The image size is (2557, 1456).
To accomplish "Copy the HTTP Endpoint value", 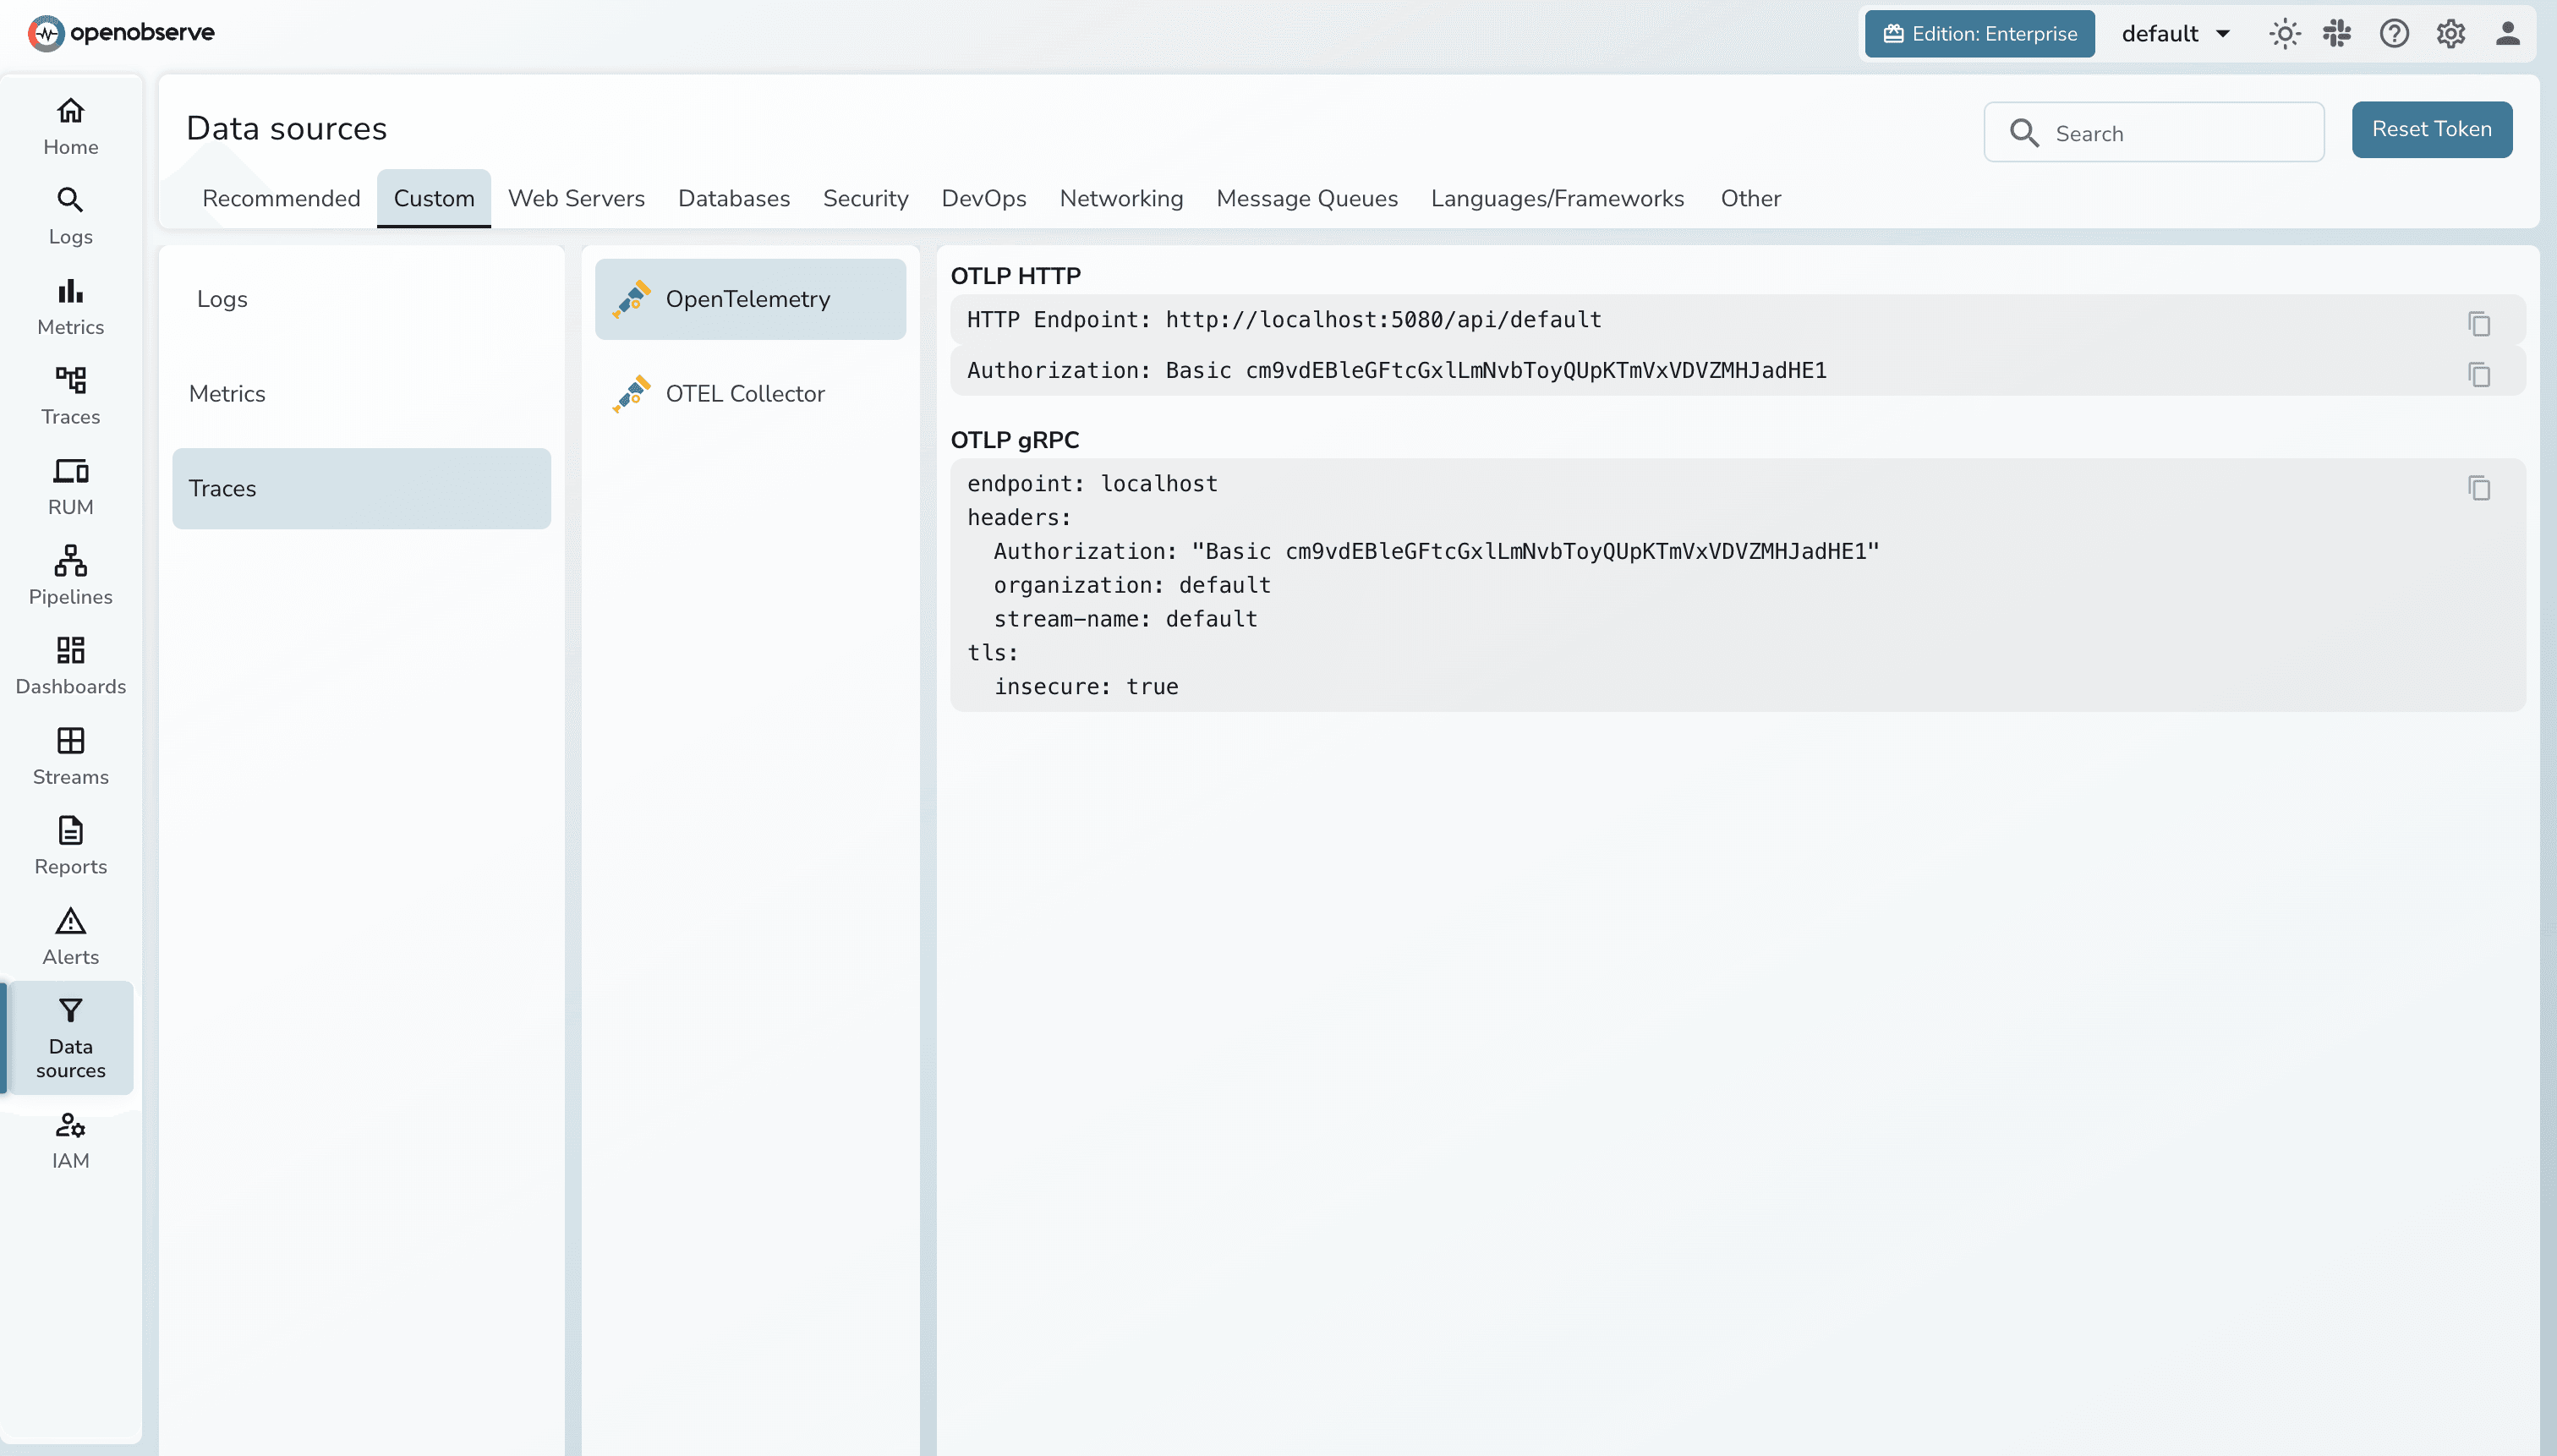I will click(2478, 323).
